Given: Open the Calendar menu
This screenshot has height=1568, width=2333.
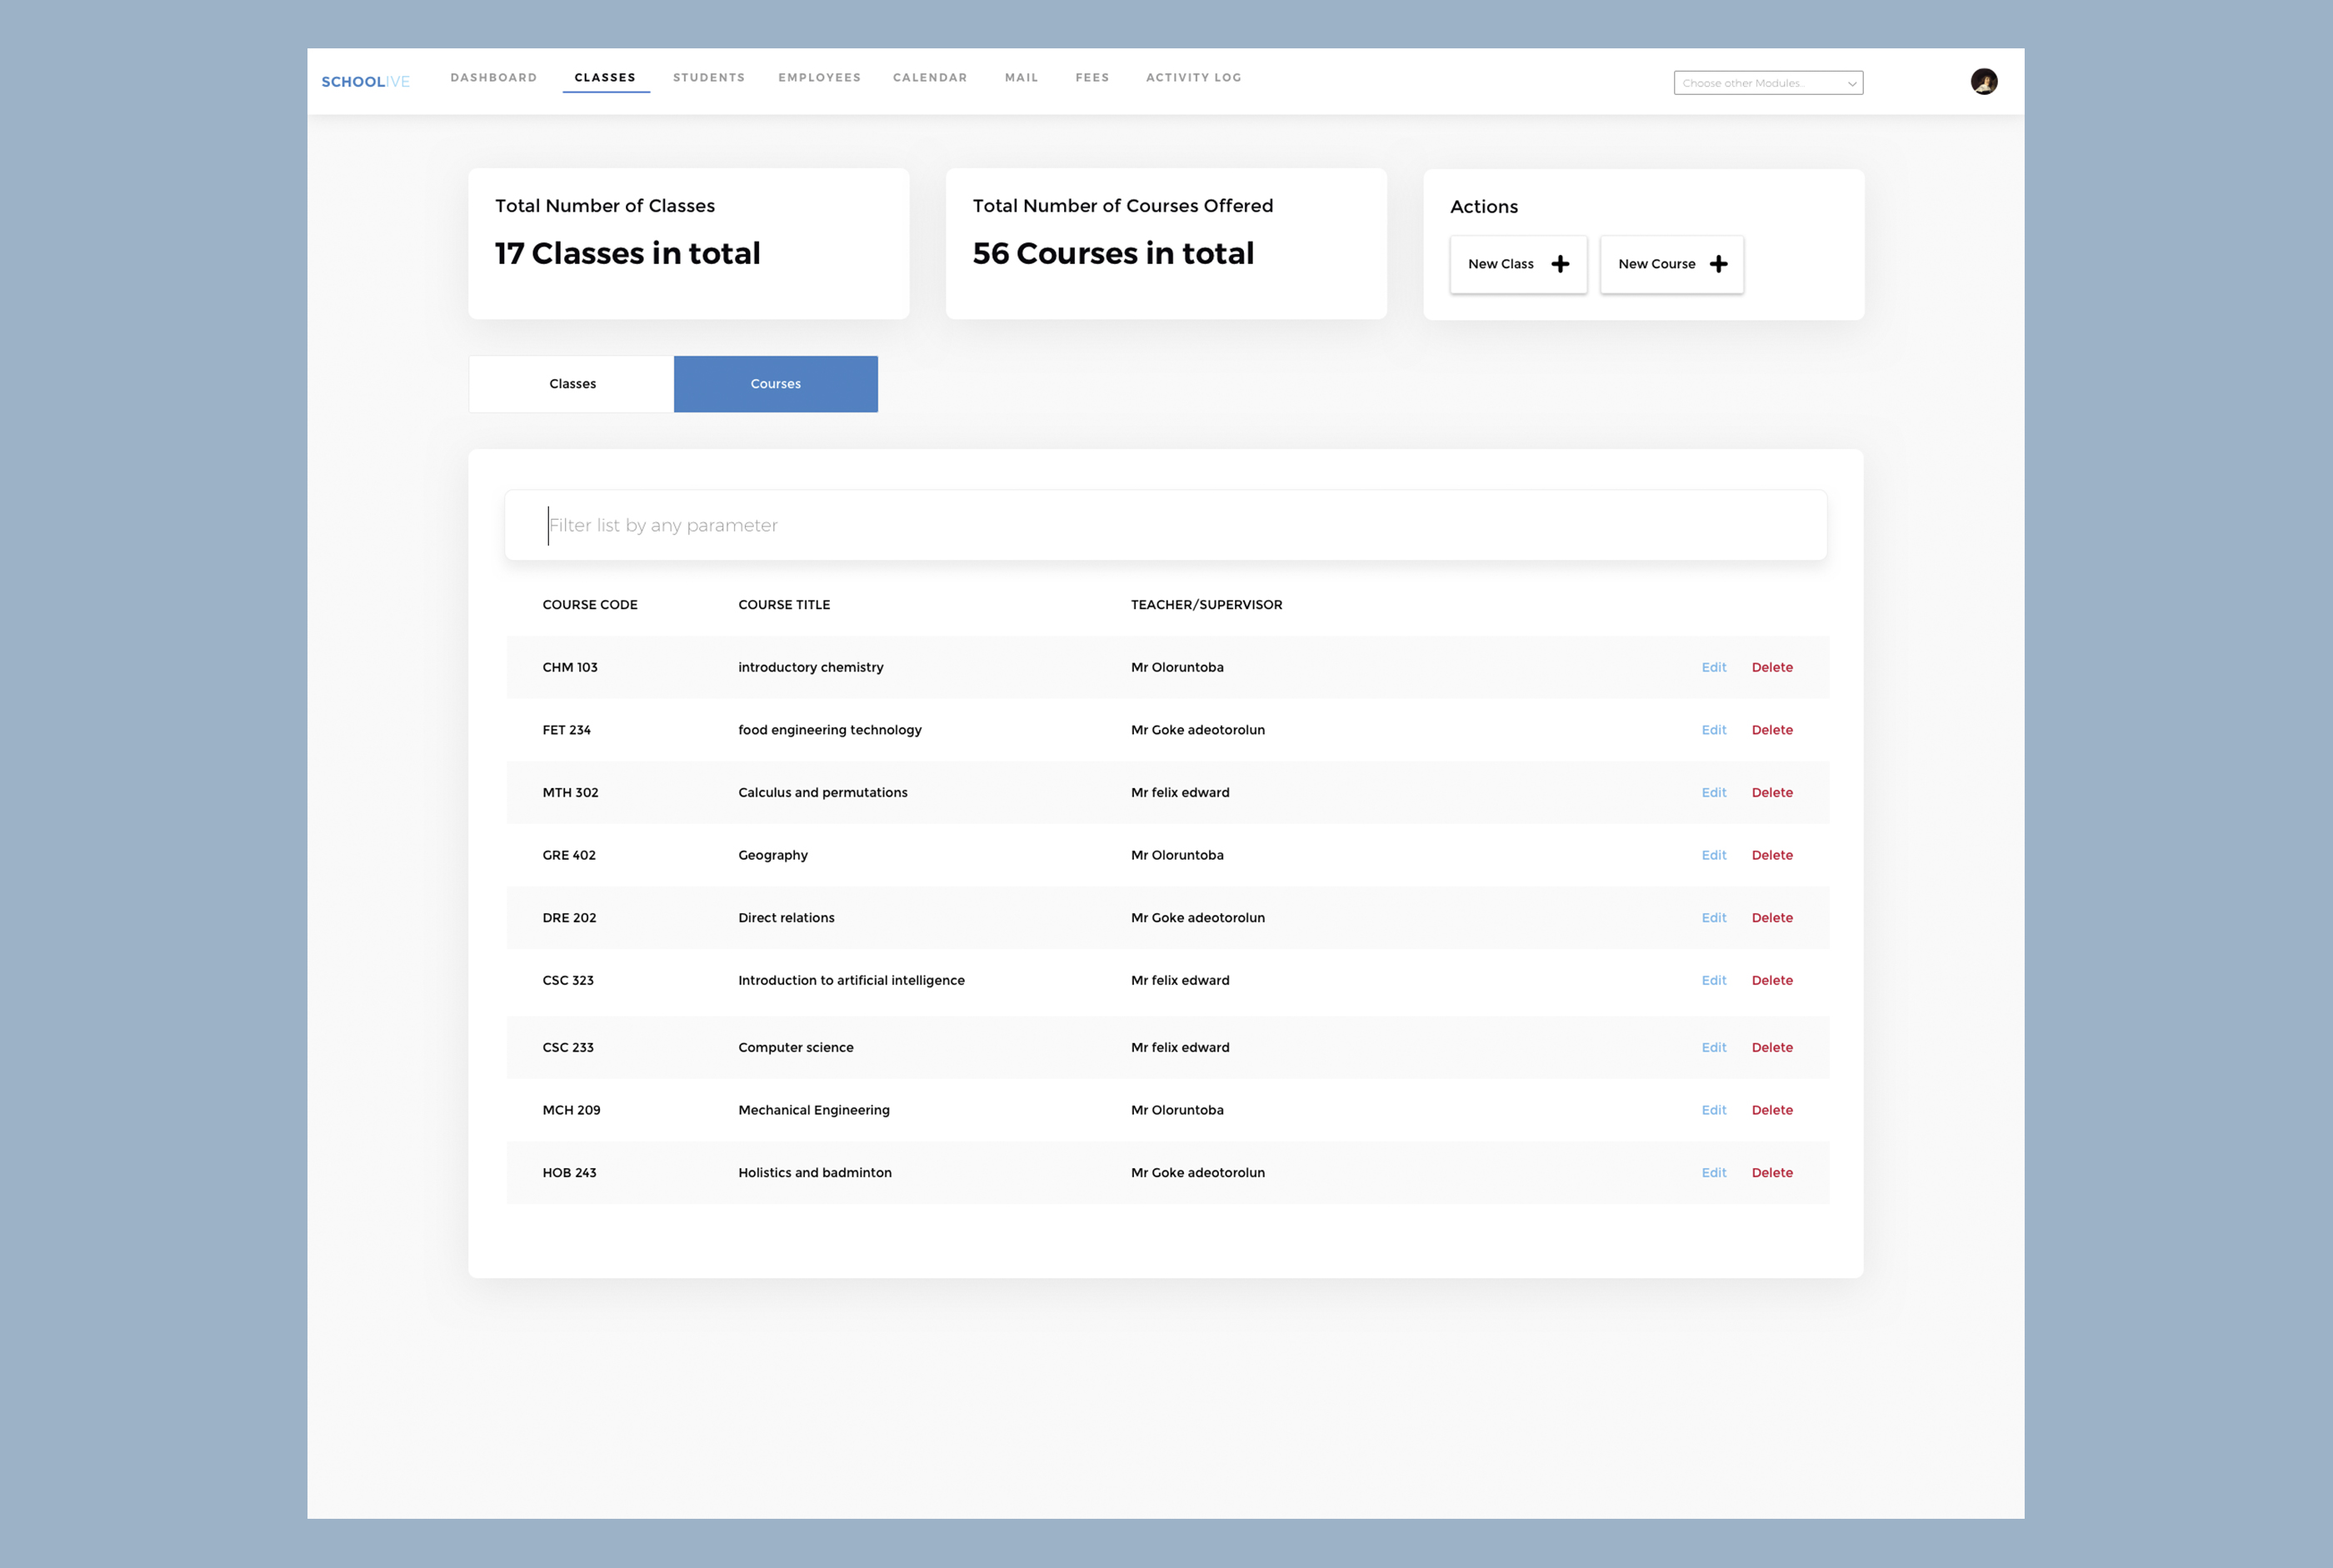Looking at the screenshot, I should pos(930,78).
